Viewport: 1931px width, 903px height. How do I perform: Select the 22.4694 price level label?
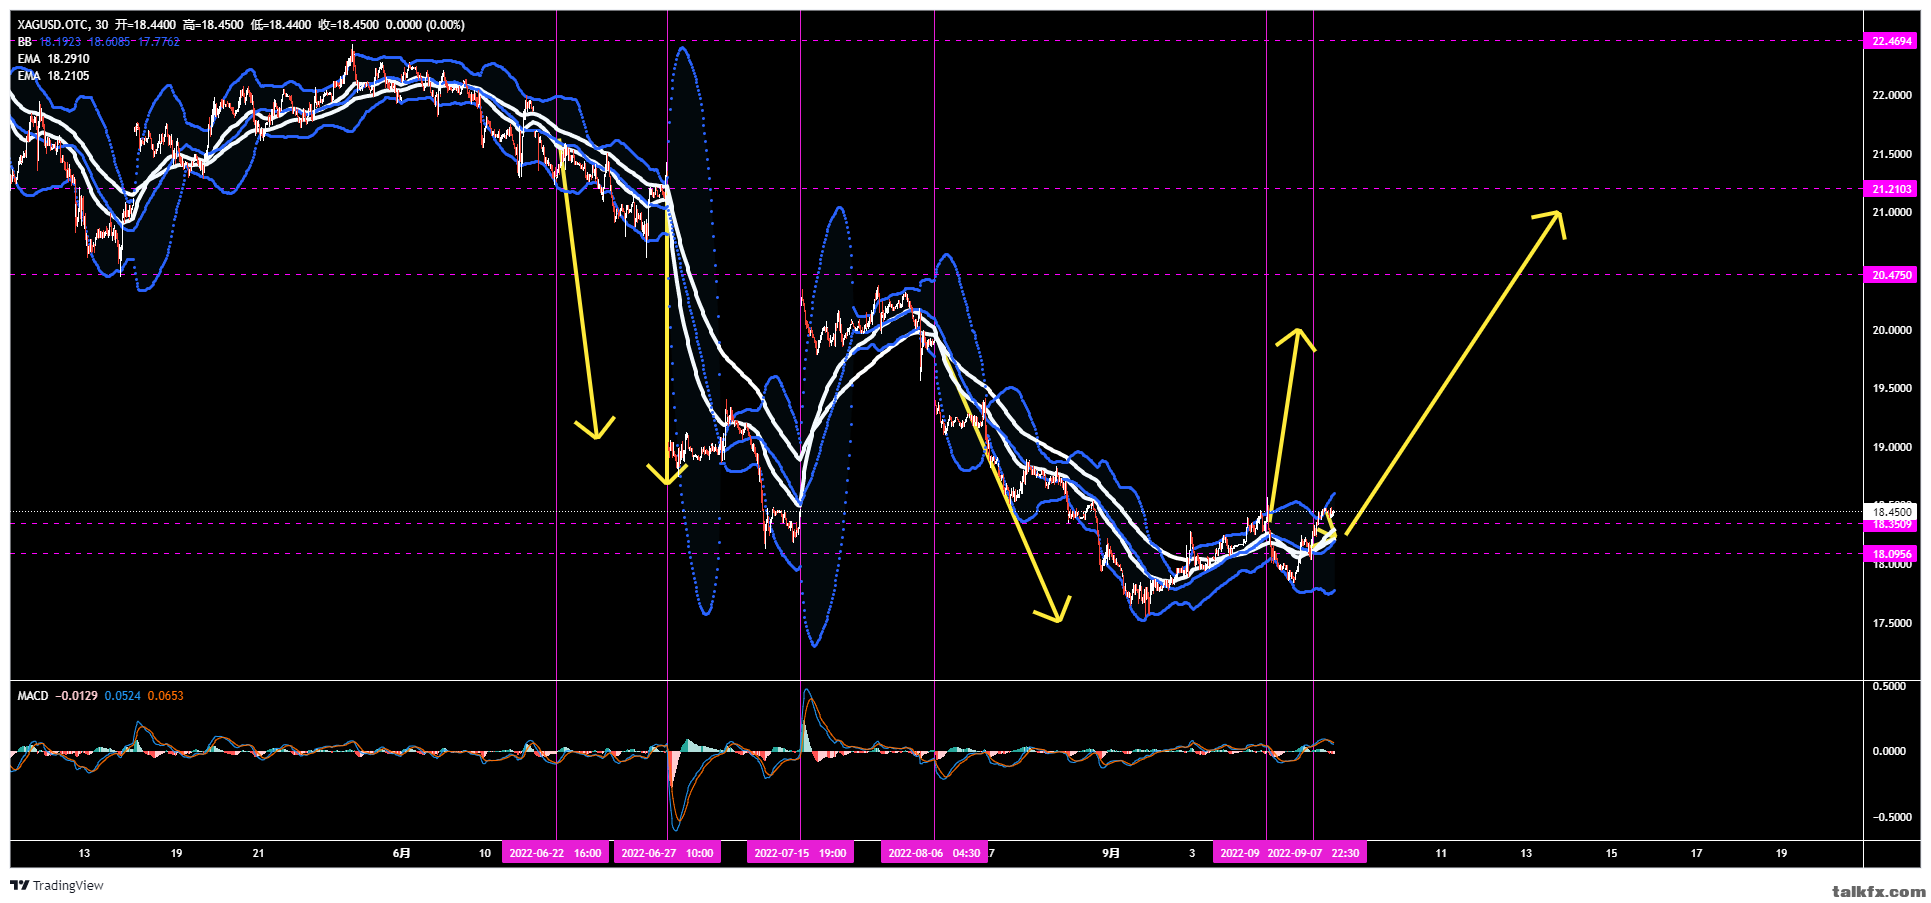1892,41
